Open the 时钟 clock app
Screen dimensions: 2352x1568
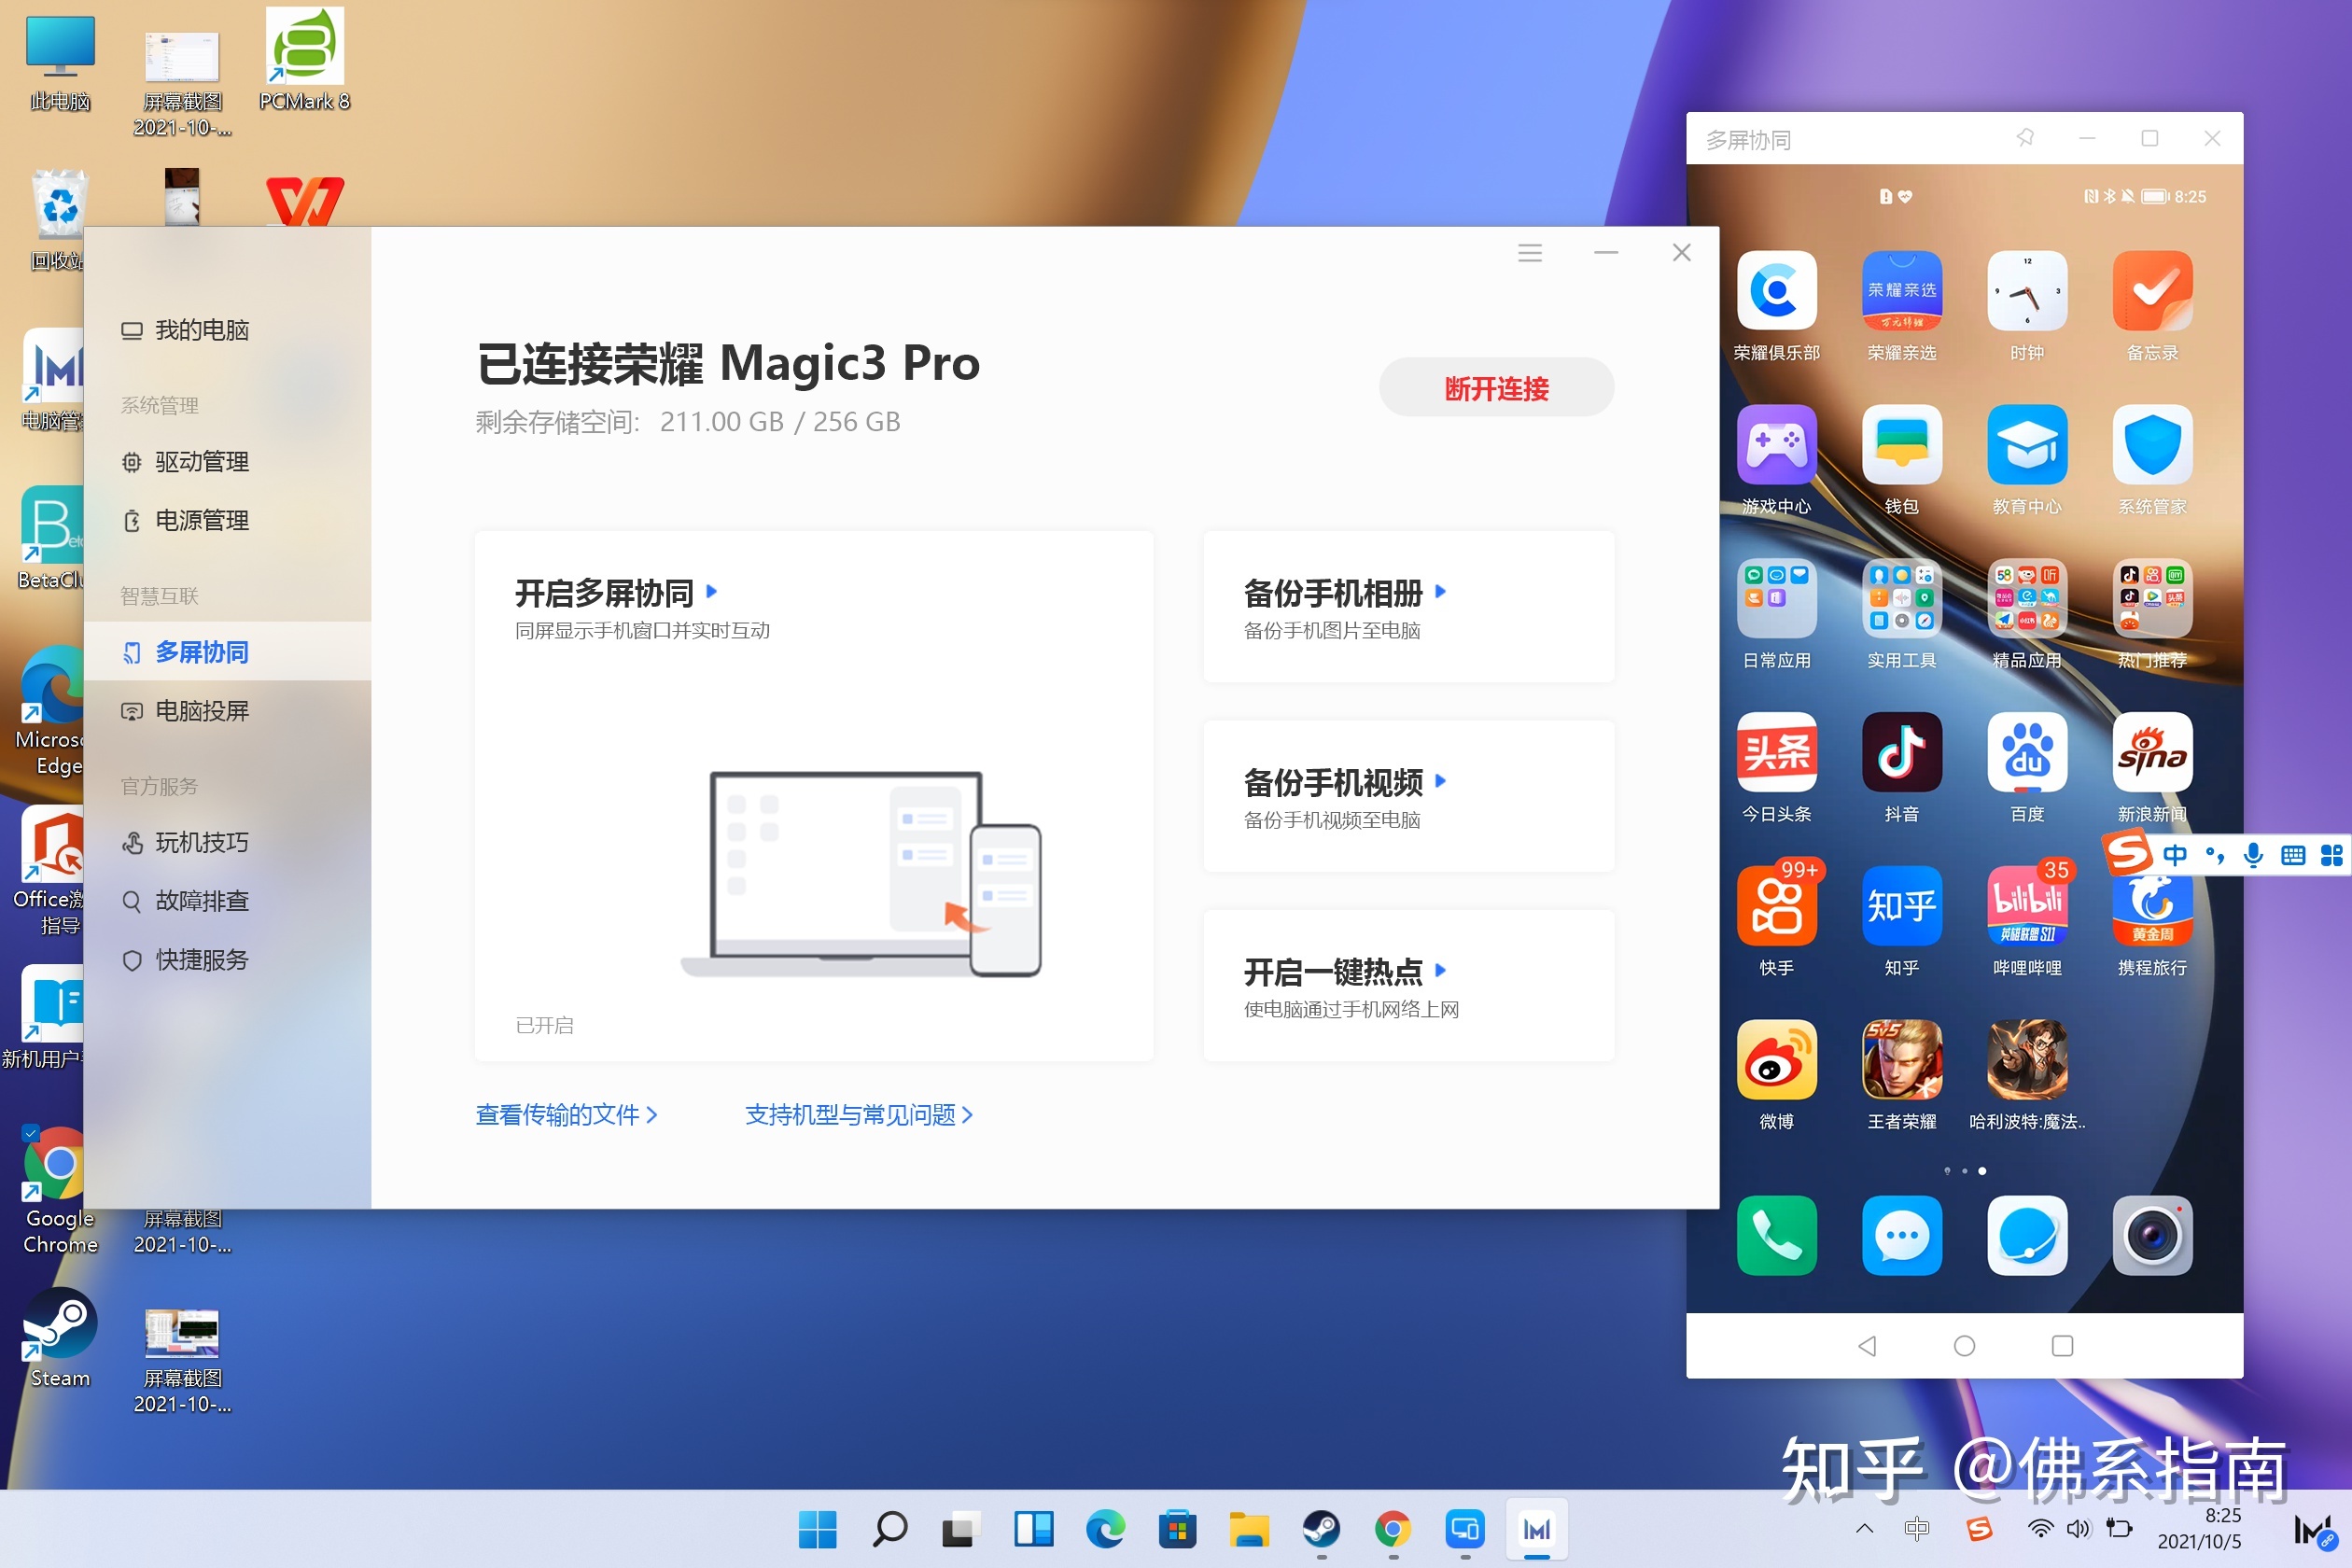[x=2026, y=291]
